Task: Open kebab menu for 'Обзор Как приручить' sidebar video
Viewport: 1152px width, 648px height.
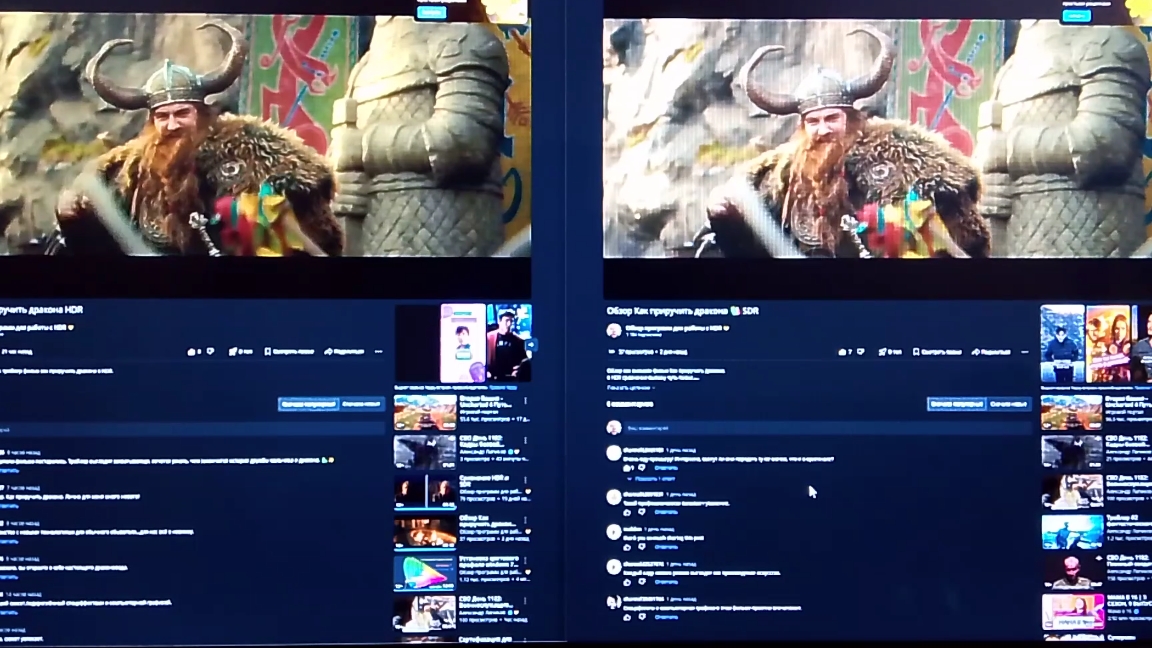Action: point(525,520)
